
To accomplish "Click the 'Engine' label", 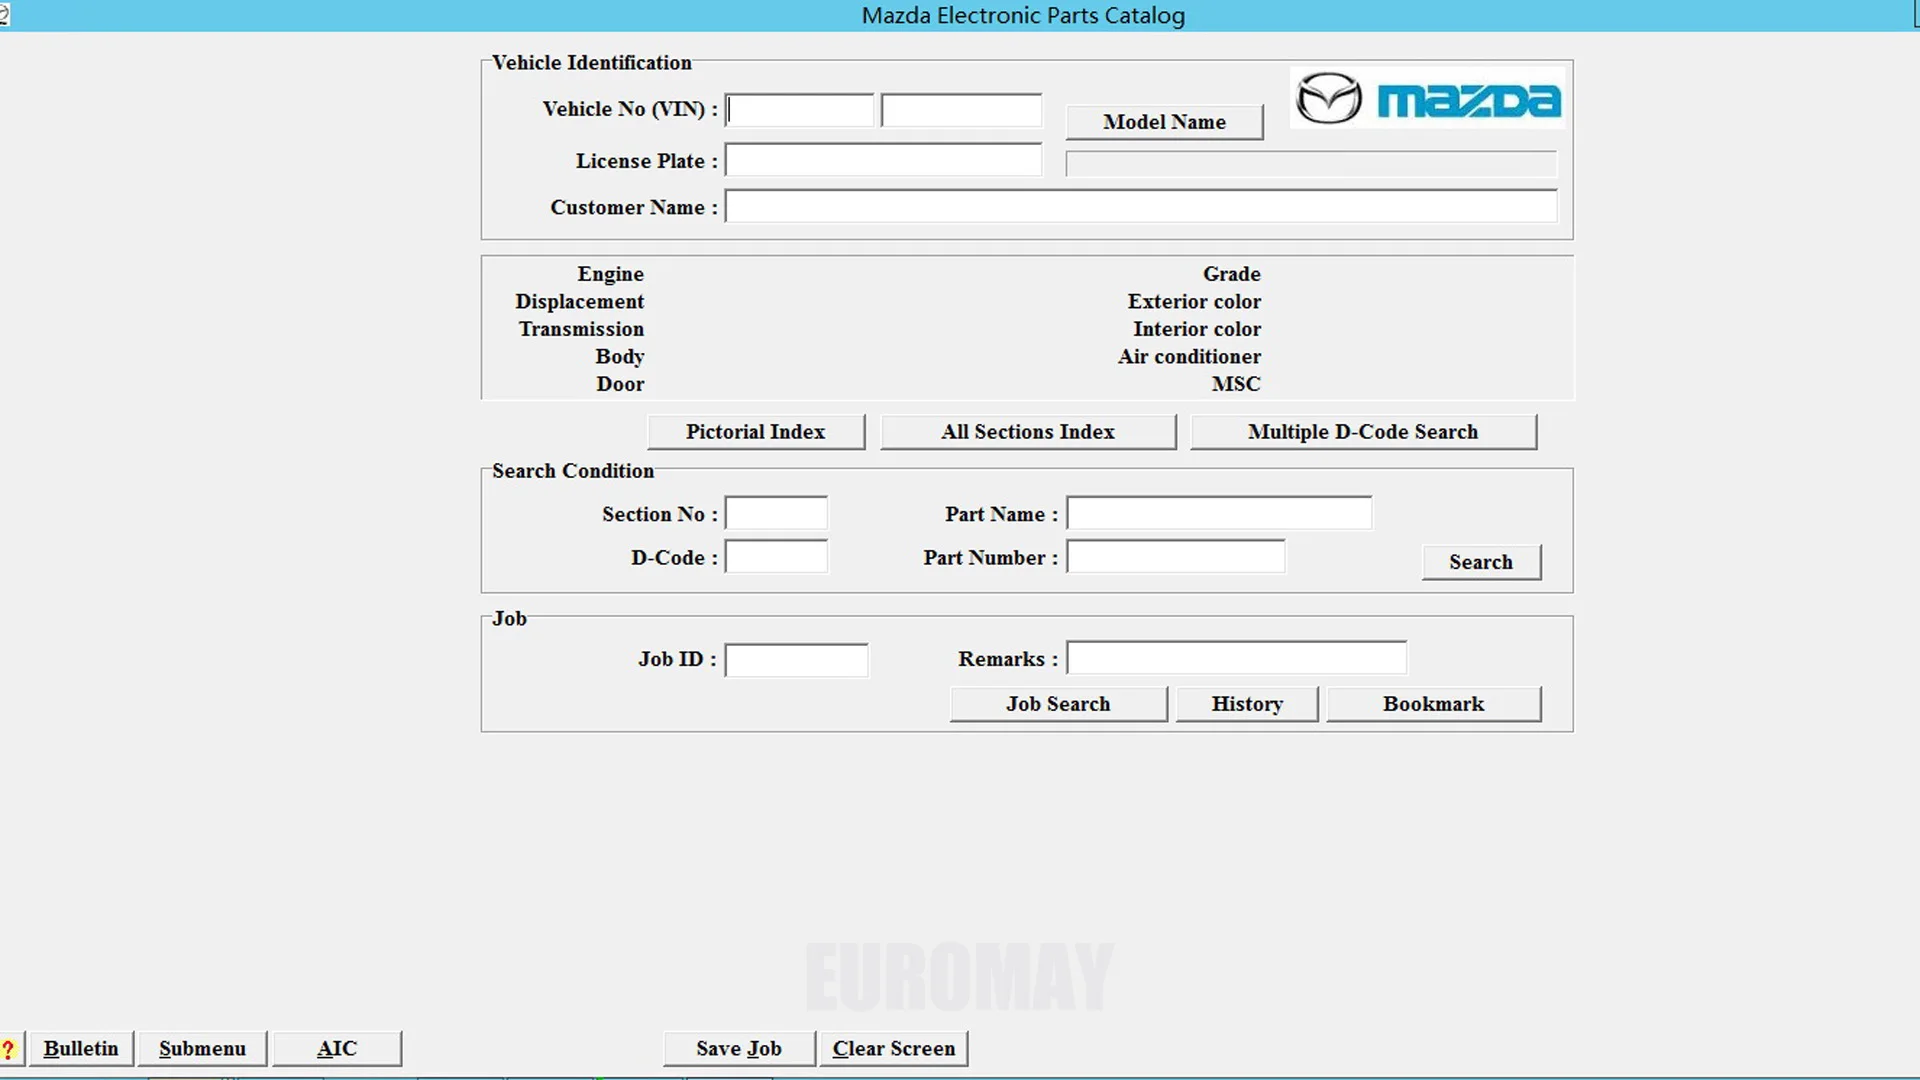I will click(610, 274).
